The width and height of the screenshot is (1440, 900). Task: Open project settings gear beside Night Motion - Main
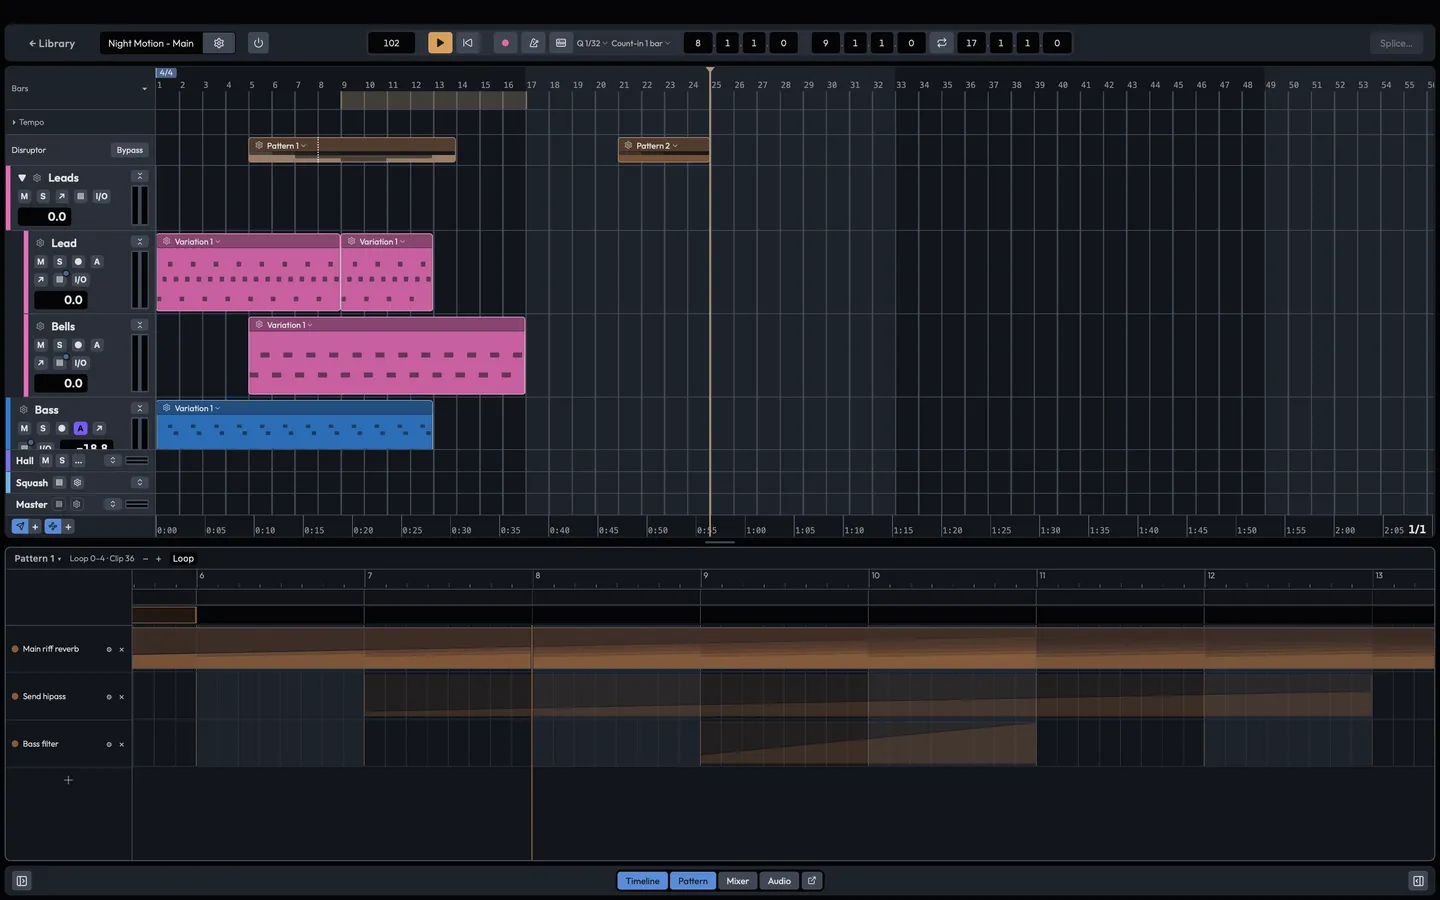point(219,43)
